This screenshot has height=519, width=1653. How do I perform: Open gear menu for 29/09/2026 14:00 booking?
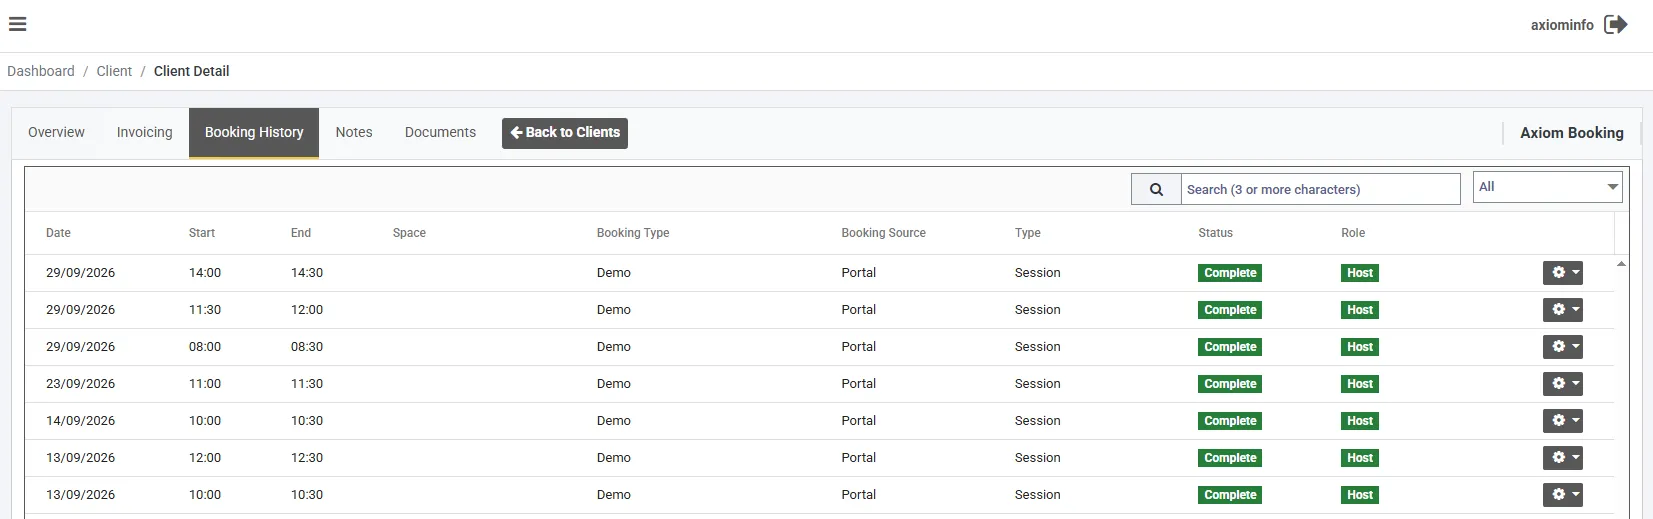[1562, 273]
